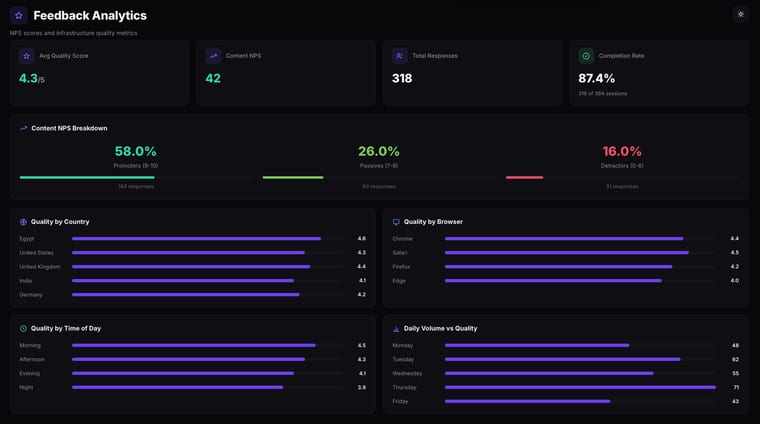The image size is (760, 424).
Task: Click the Completion Rate checkmark icon
Action: 586,56
